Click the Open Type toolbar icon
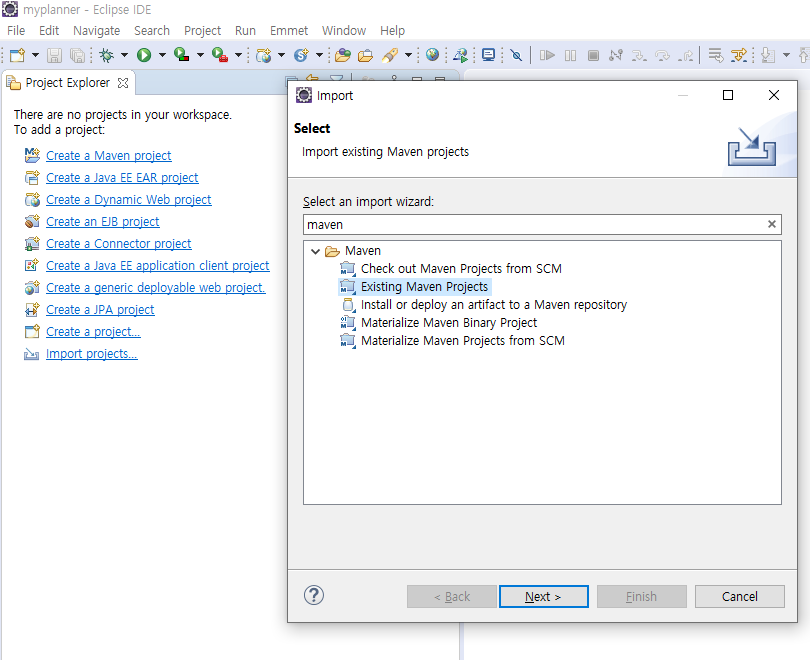The image size is (810, 660). (342, 55)
